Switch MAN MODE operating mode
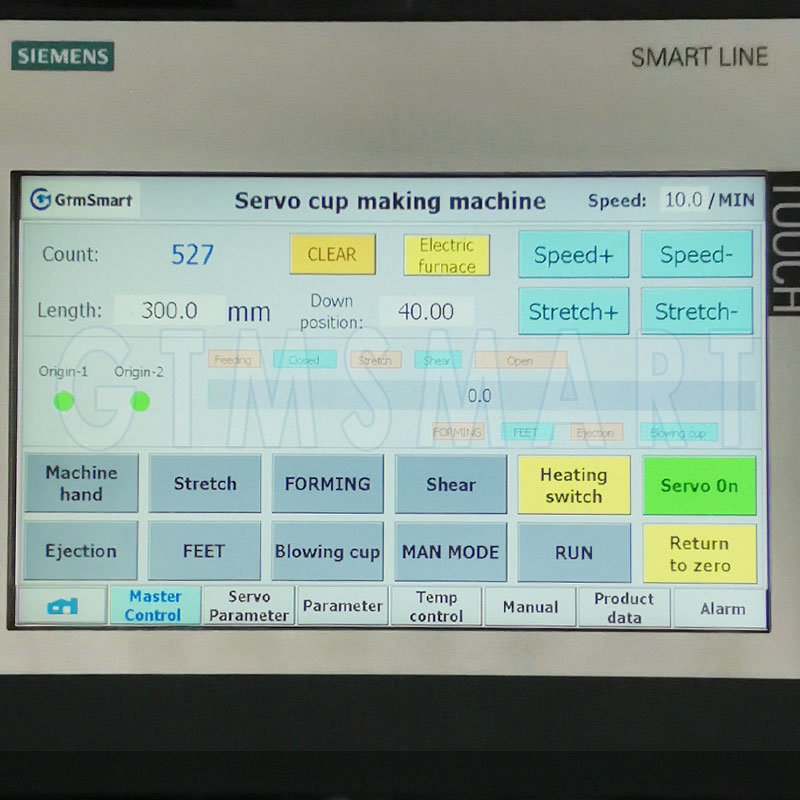Image resolution: width=800 pixels, height=800 pixels. coord(450,552)
